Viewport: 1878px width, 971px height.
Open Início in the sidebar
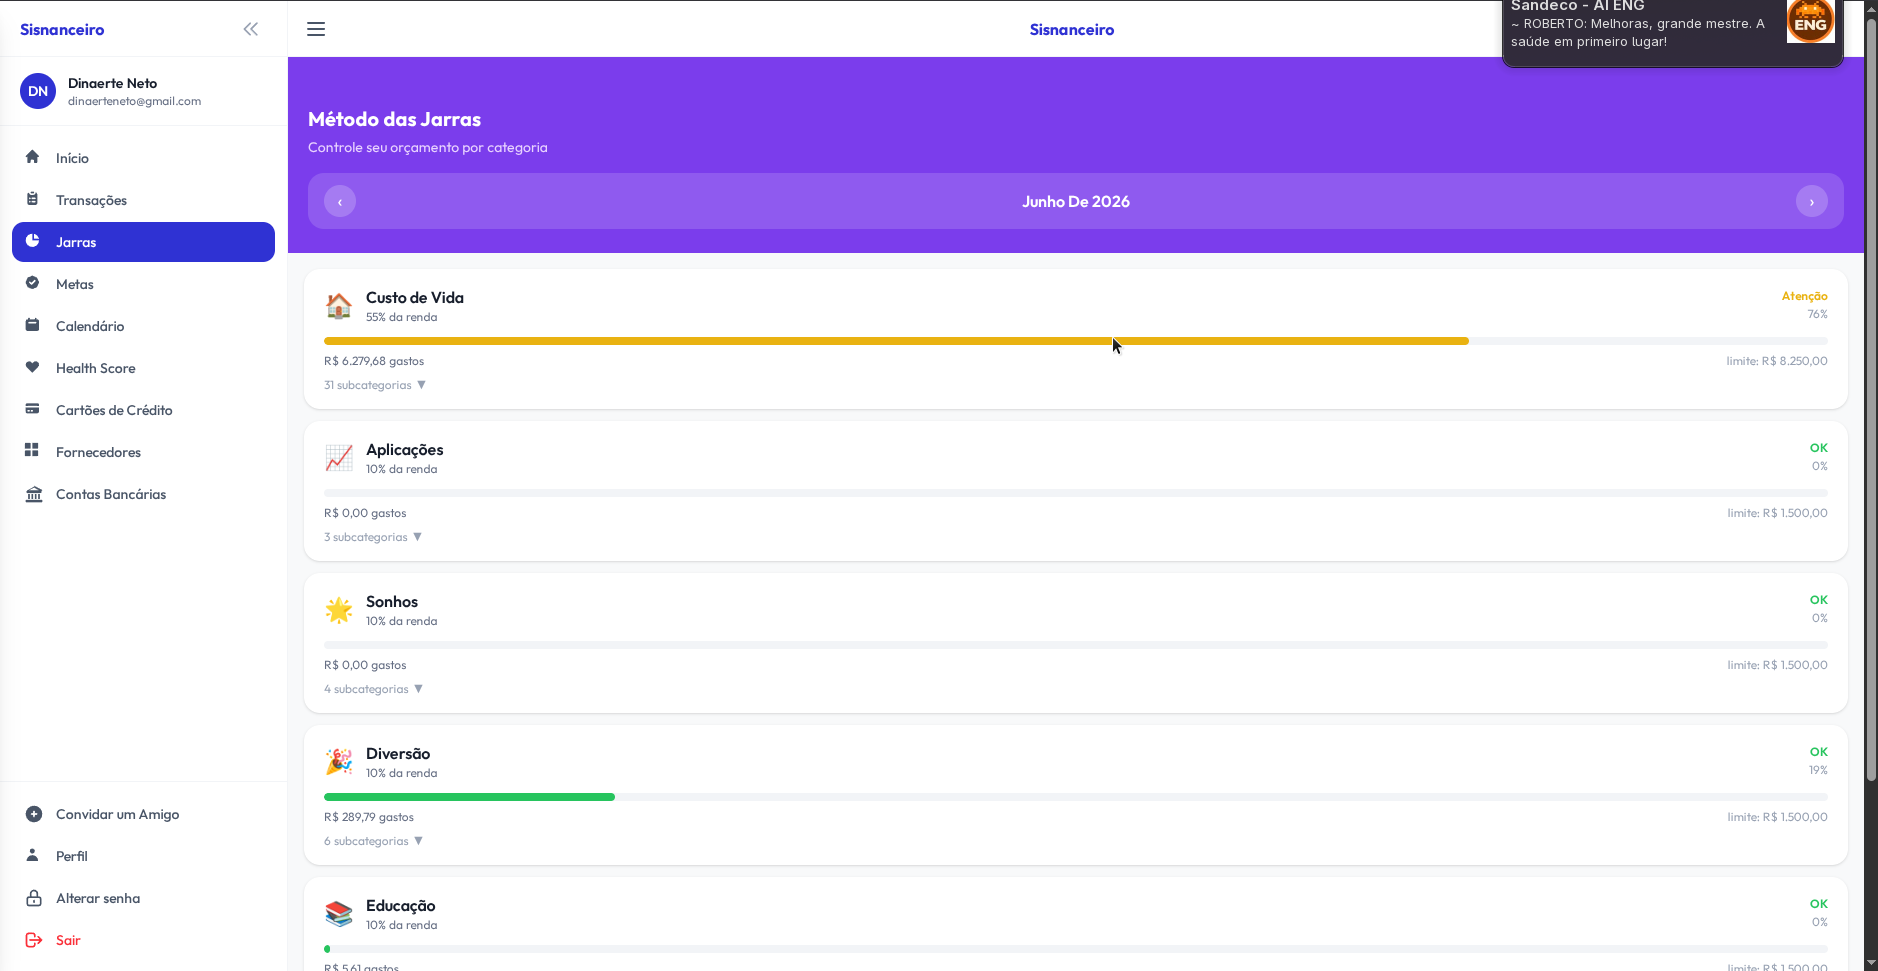(x=143, y=158)
